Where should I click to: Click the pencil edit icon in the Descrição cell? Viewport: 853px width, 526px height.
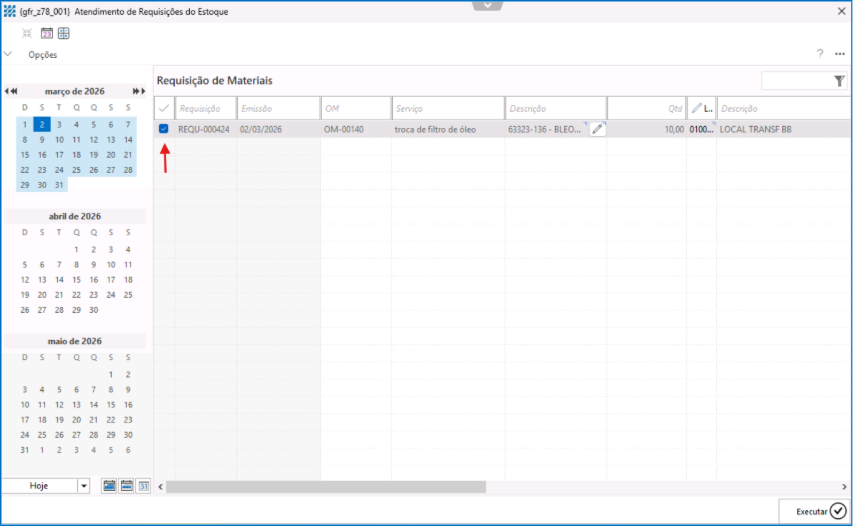coord(597,129)
